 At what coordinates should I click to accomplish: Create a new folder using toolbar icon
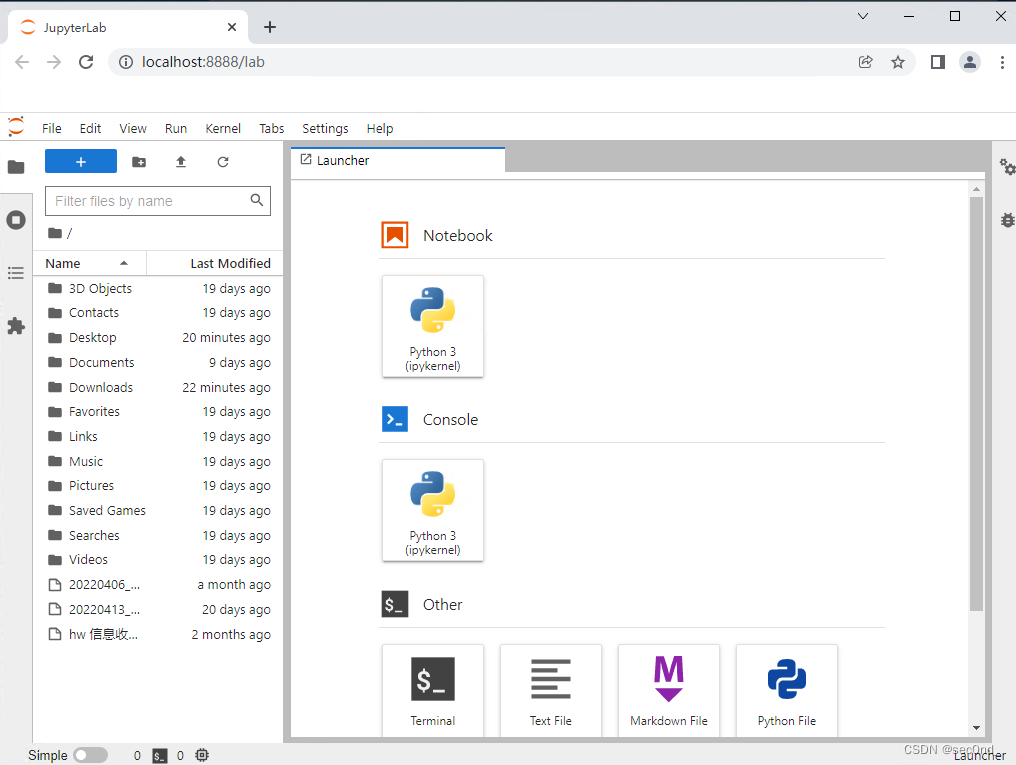(139, 162)
